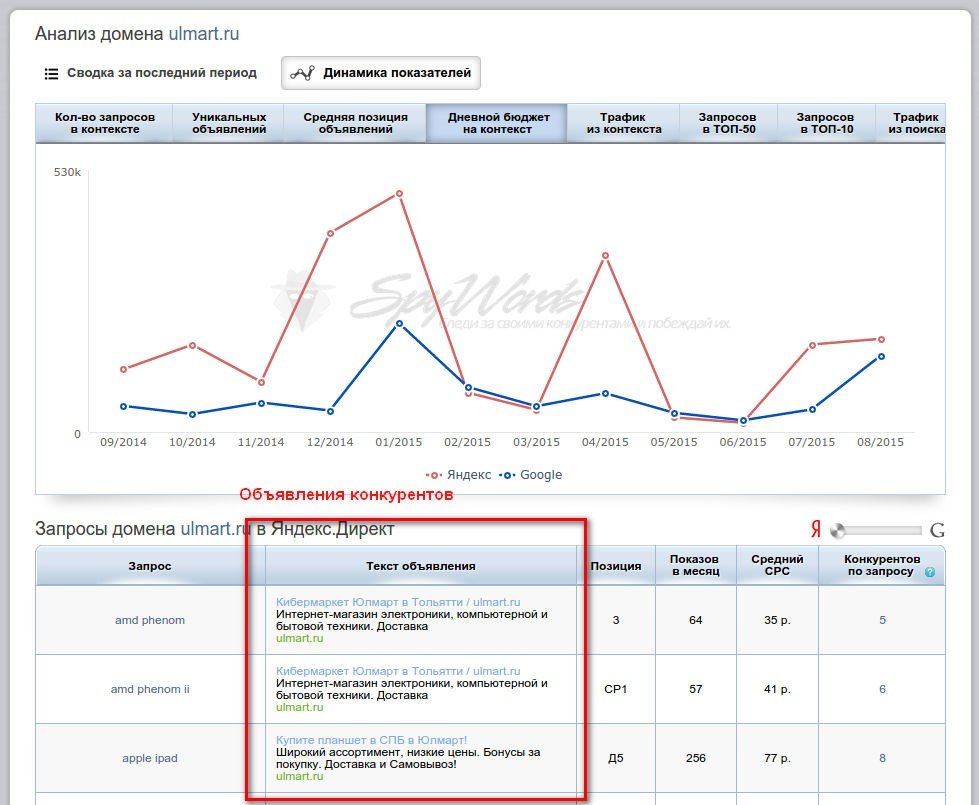Click the amd phenom ii query link
Viewport: 979px width, 805px height.
point(150,689)
